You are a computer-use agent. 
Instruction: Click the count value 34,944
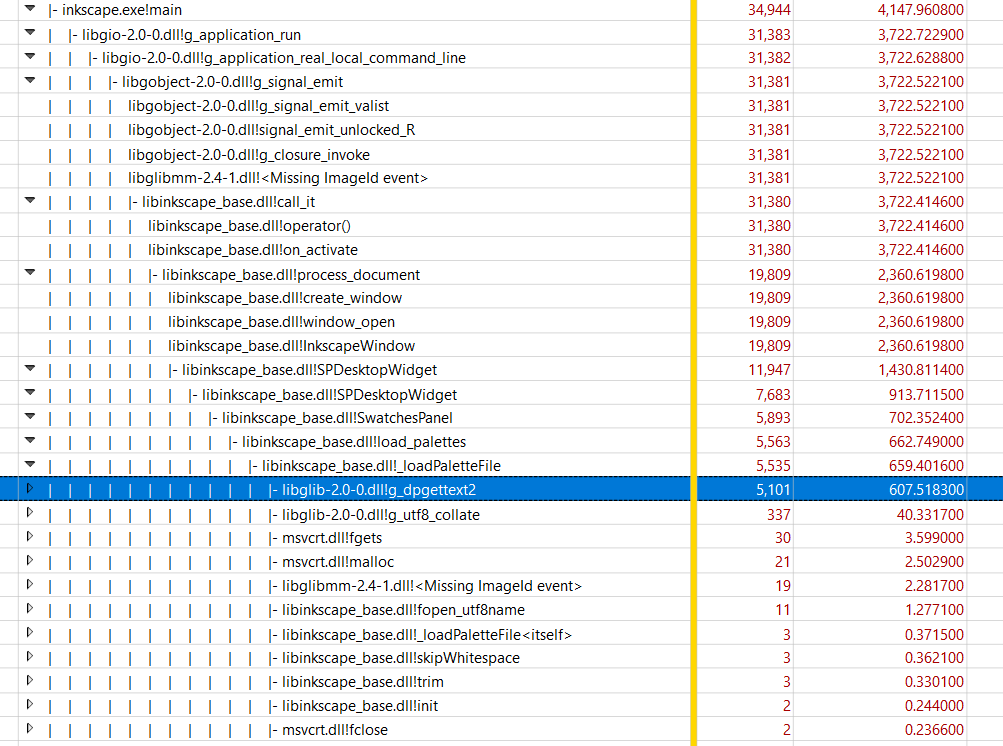[x=770, y=10]
